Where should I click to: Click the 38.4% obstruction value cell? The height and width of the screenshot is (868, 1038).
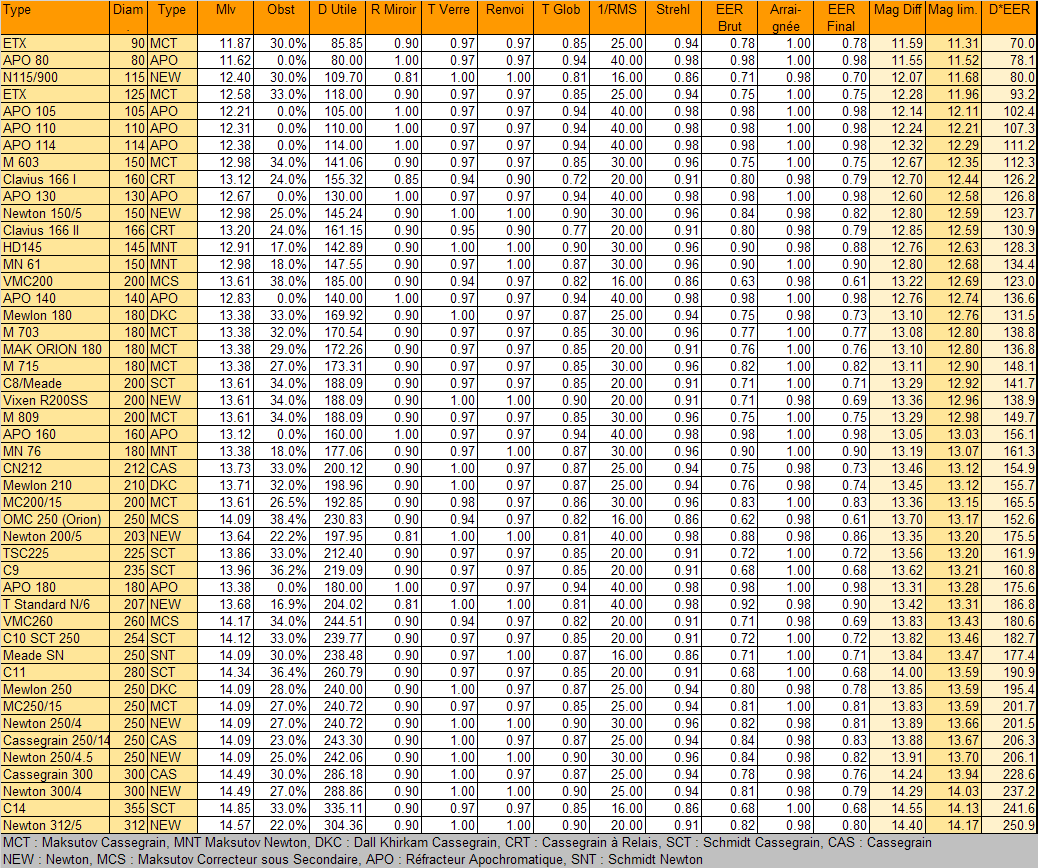(x=281, y=519)
